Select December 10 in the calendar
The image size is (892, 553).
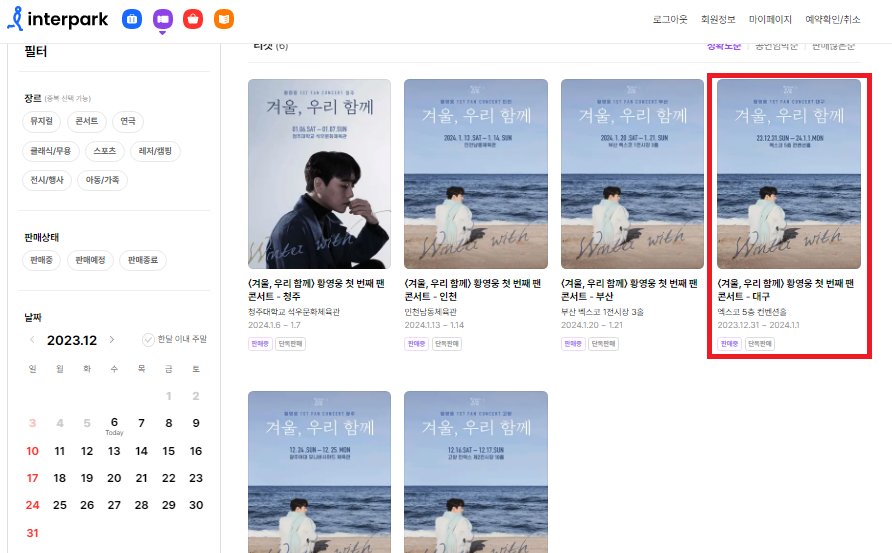click(x=32, y=451)
